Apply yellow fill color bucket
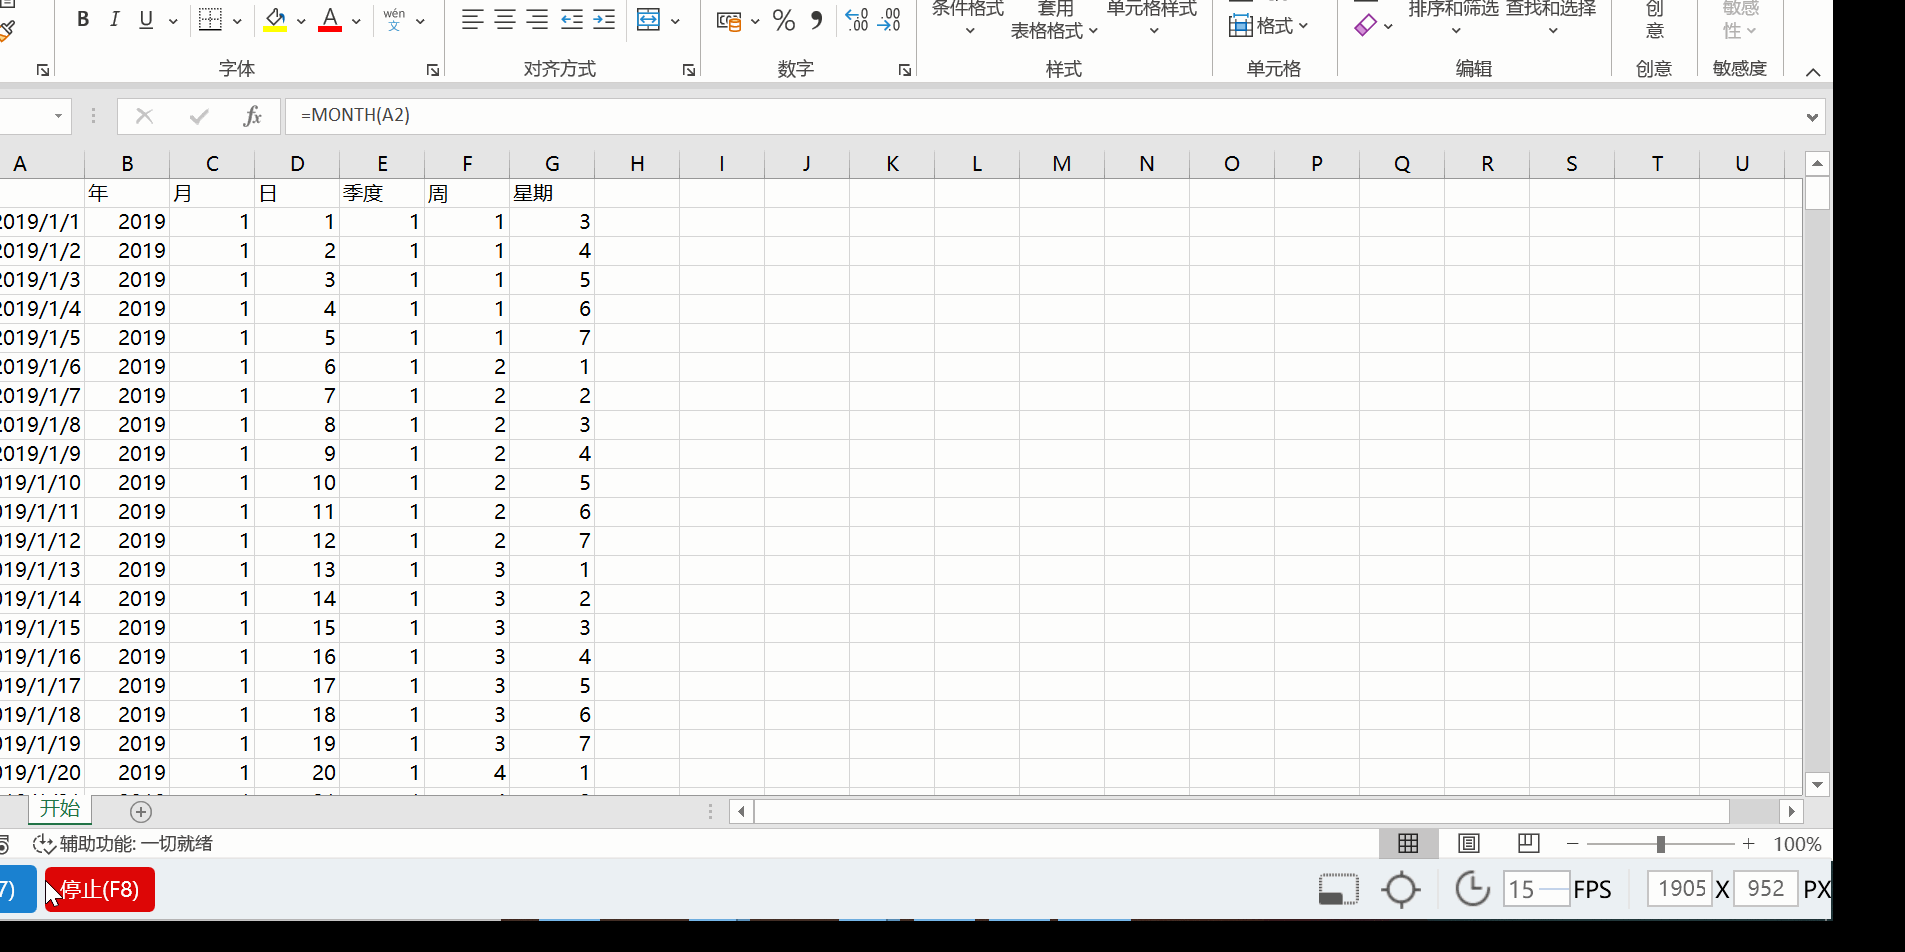The image size is (1905, 952). pos(275,20)
